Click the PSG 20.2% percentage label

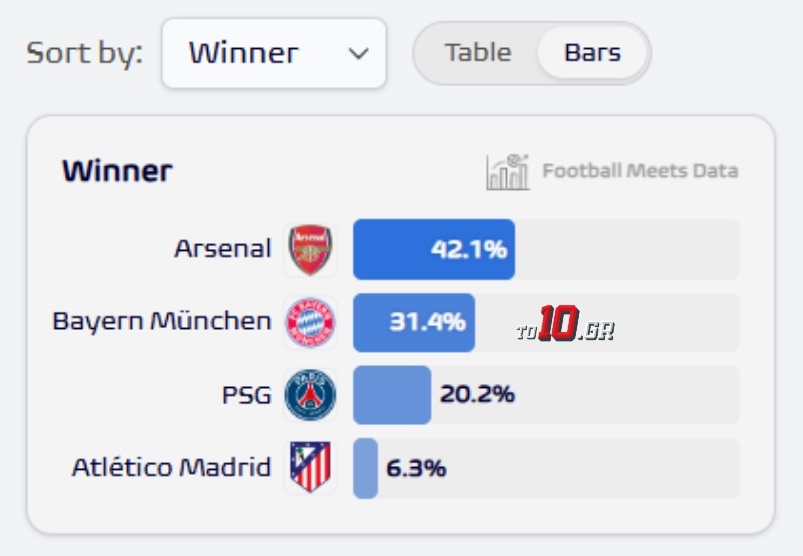pos(477,394)
